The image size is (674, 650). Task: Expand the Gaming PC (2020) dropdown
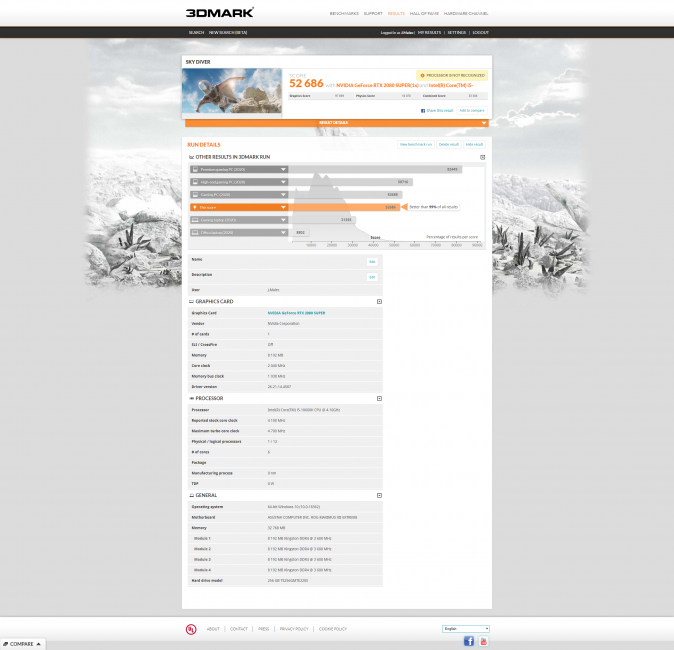point(283,195)
